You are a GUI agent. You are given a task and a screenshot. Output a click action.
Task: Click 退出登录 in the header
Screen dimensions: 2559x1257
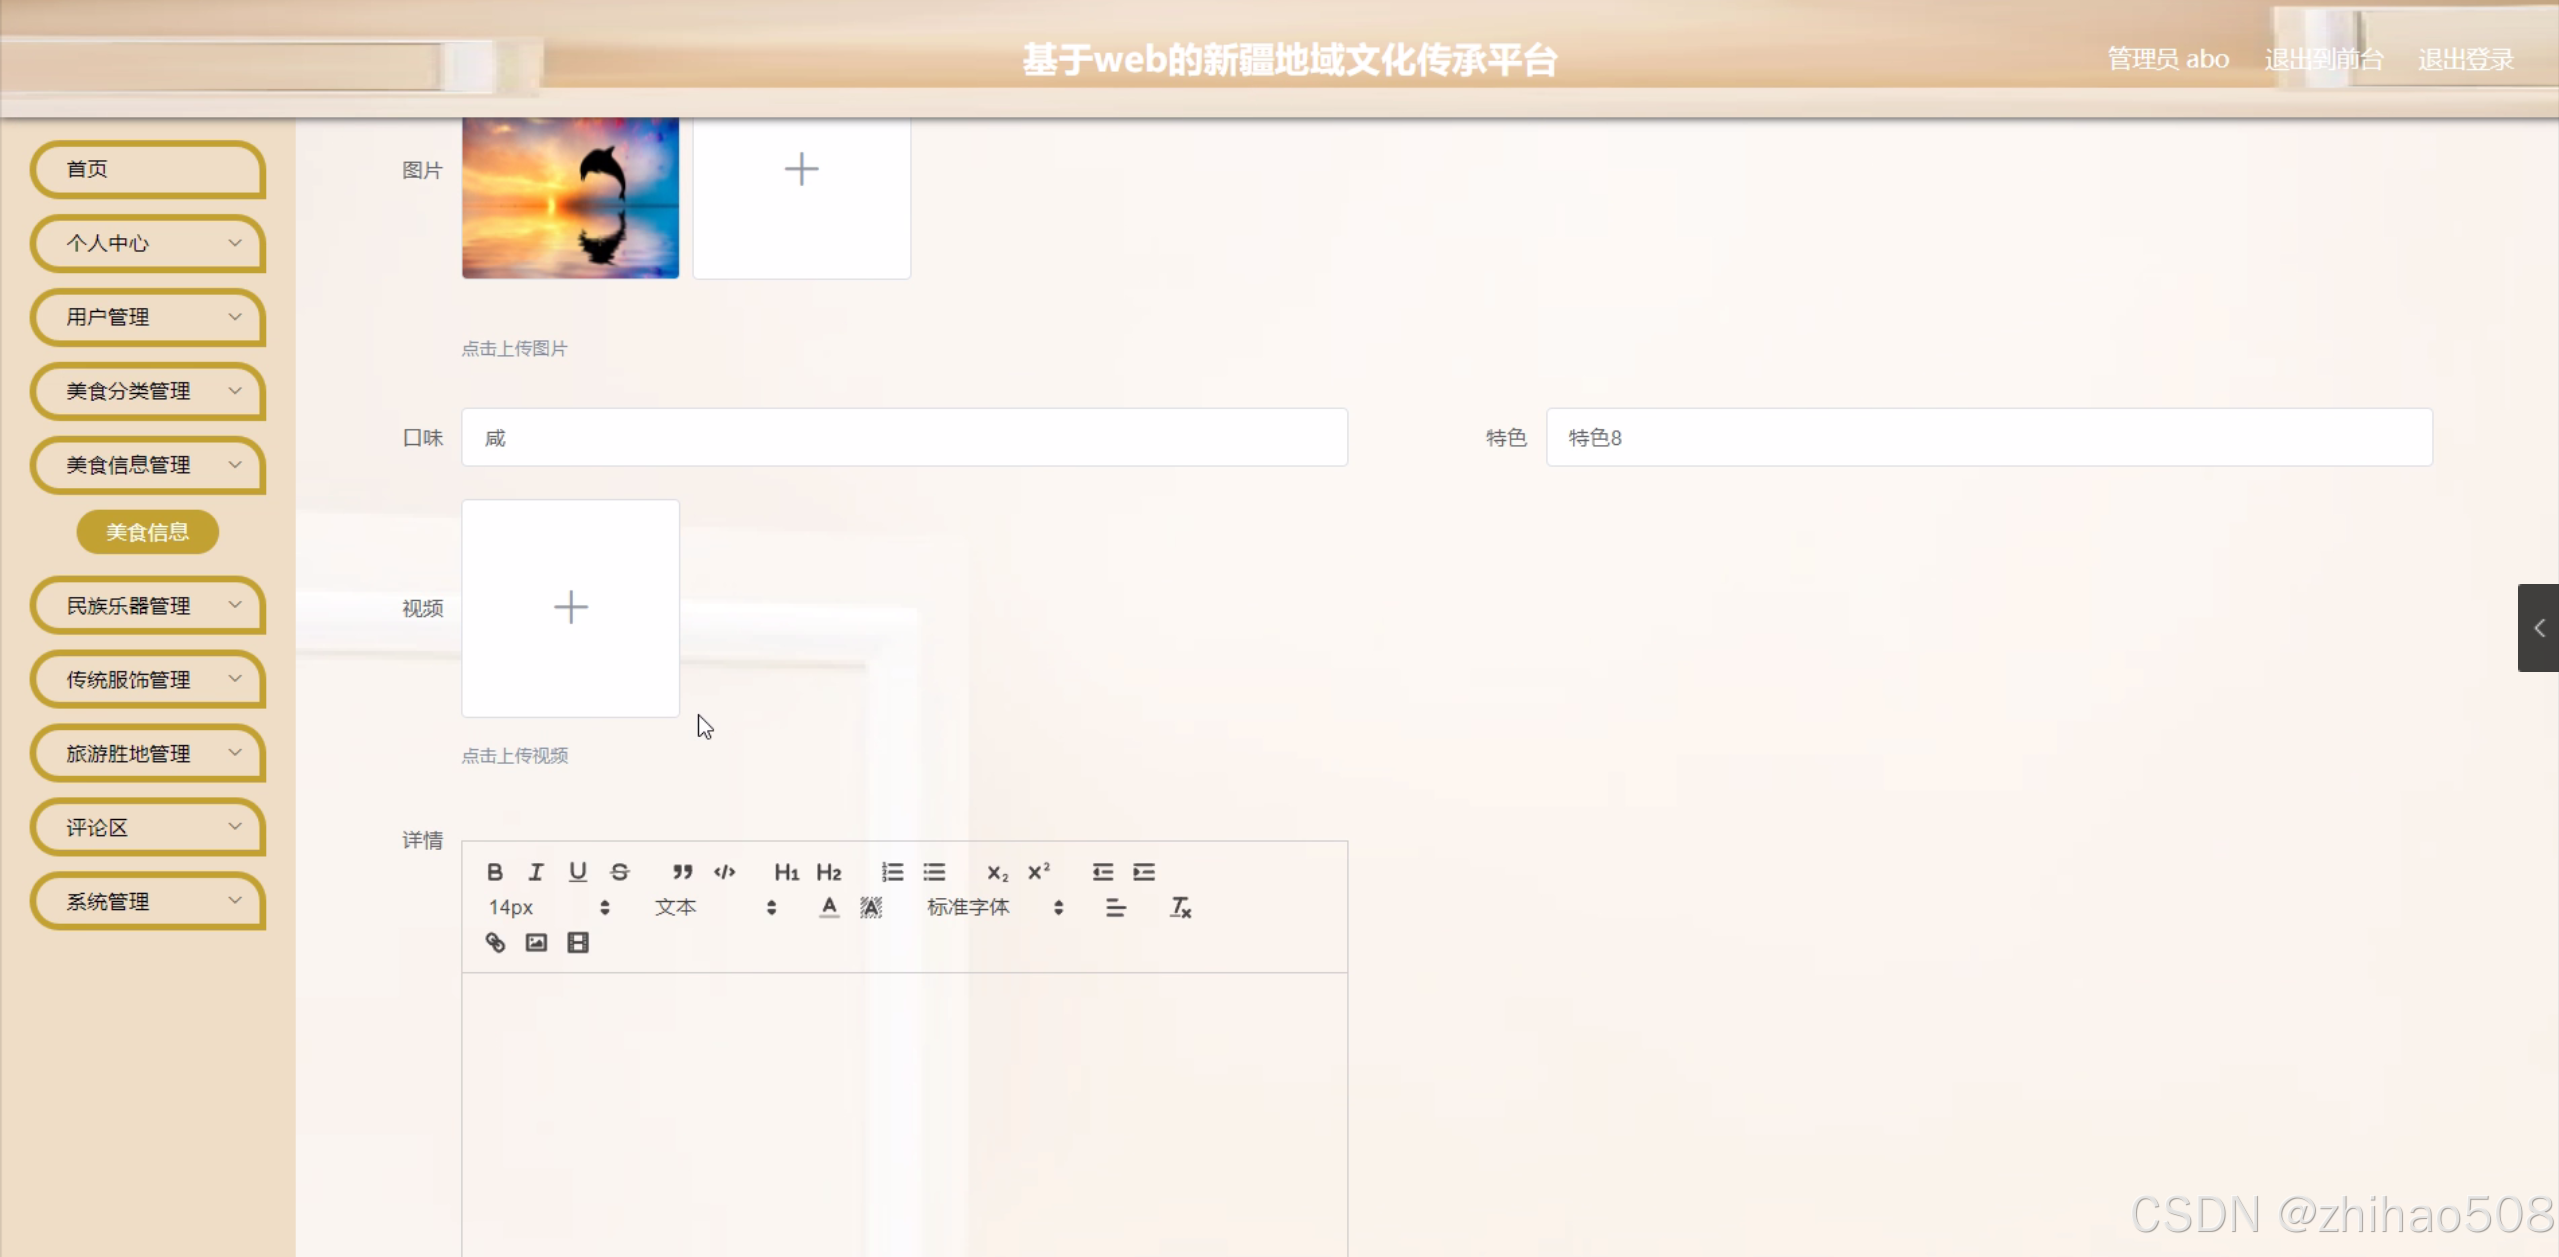2465,60
